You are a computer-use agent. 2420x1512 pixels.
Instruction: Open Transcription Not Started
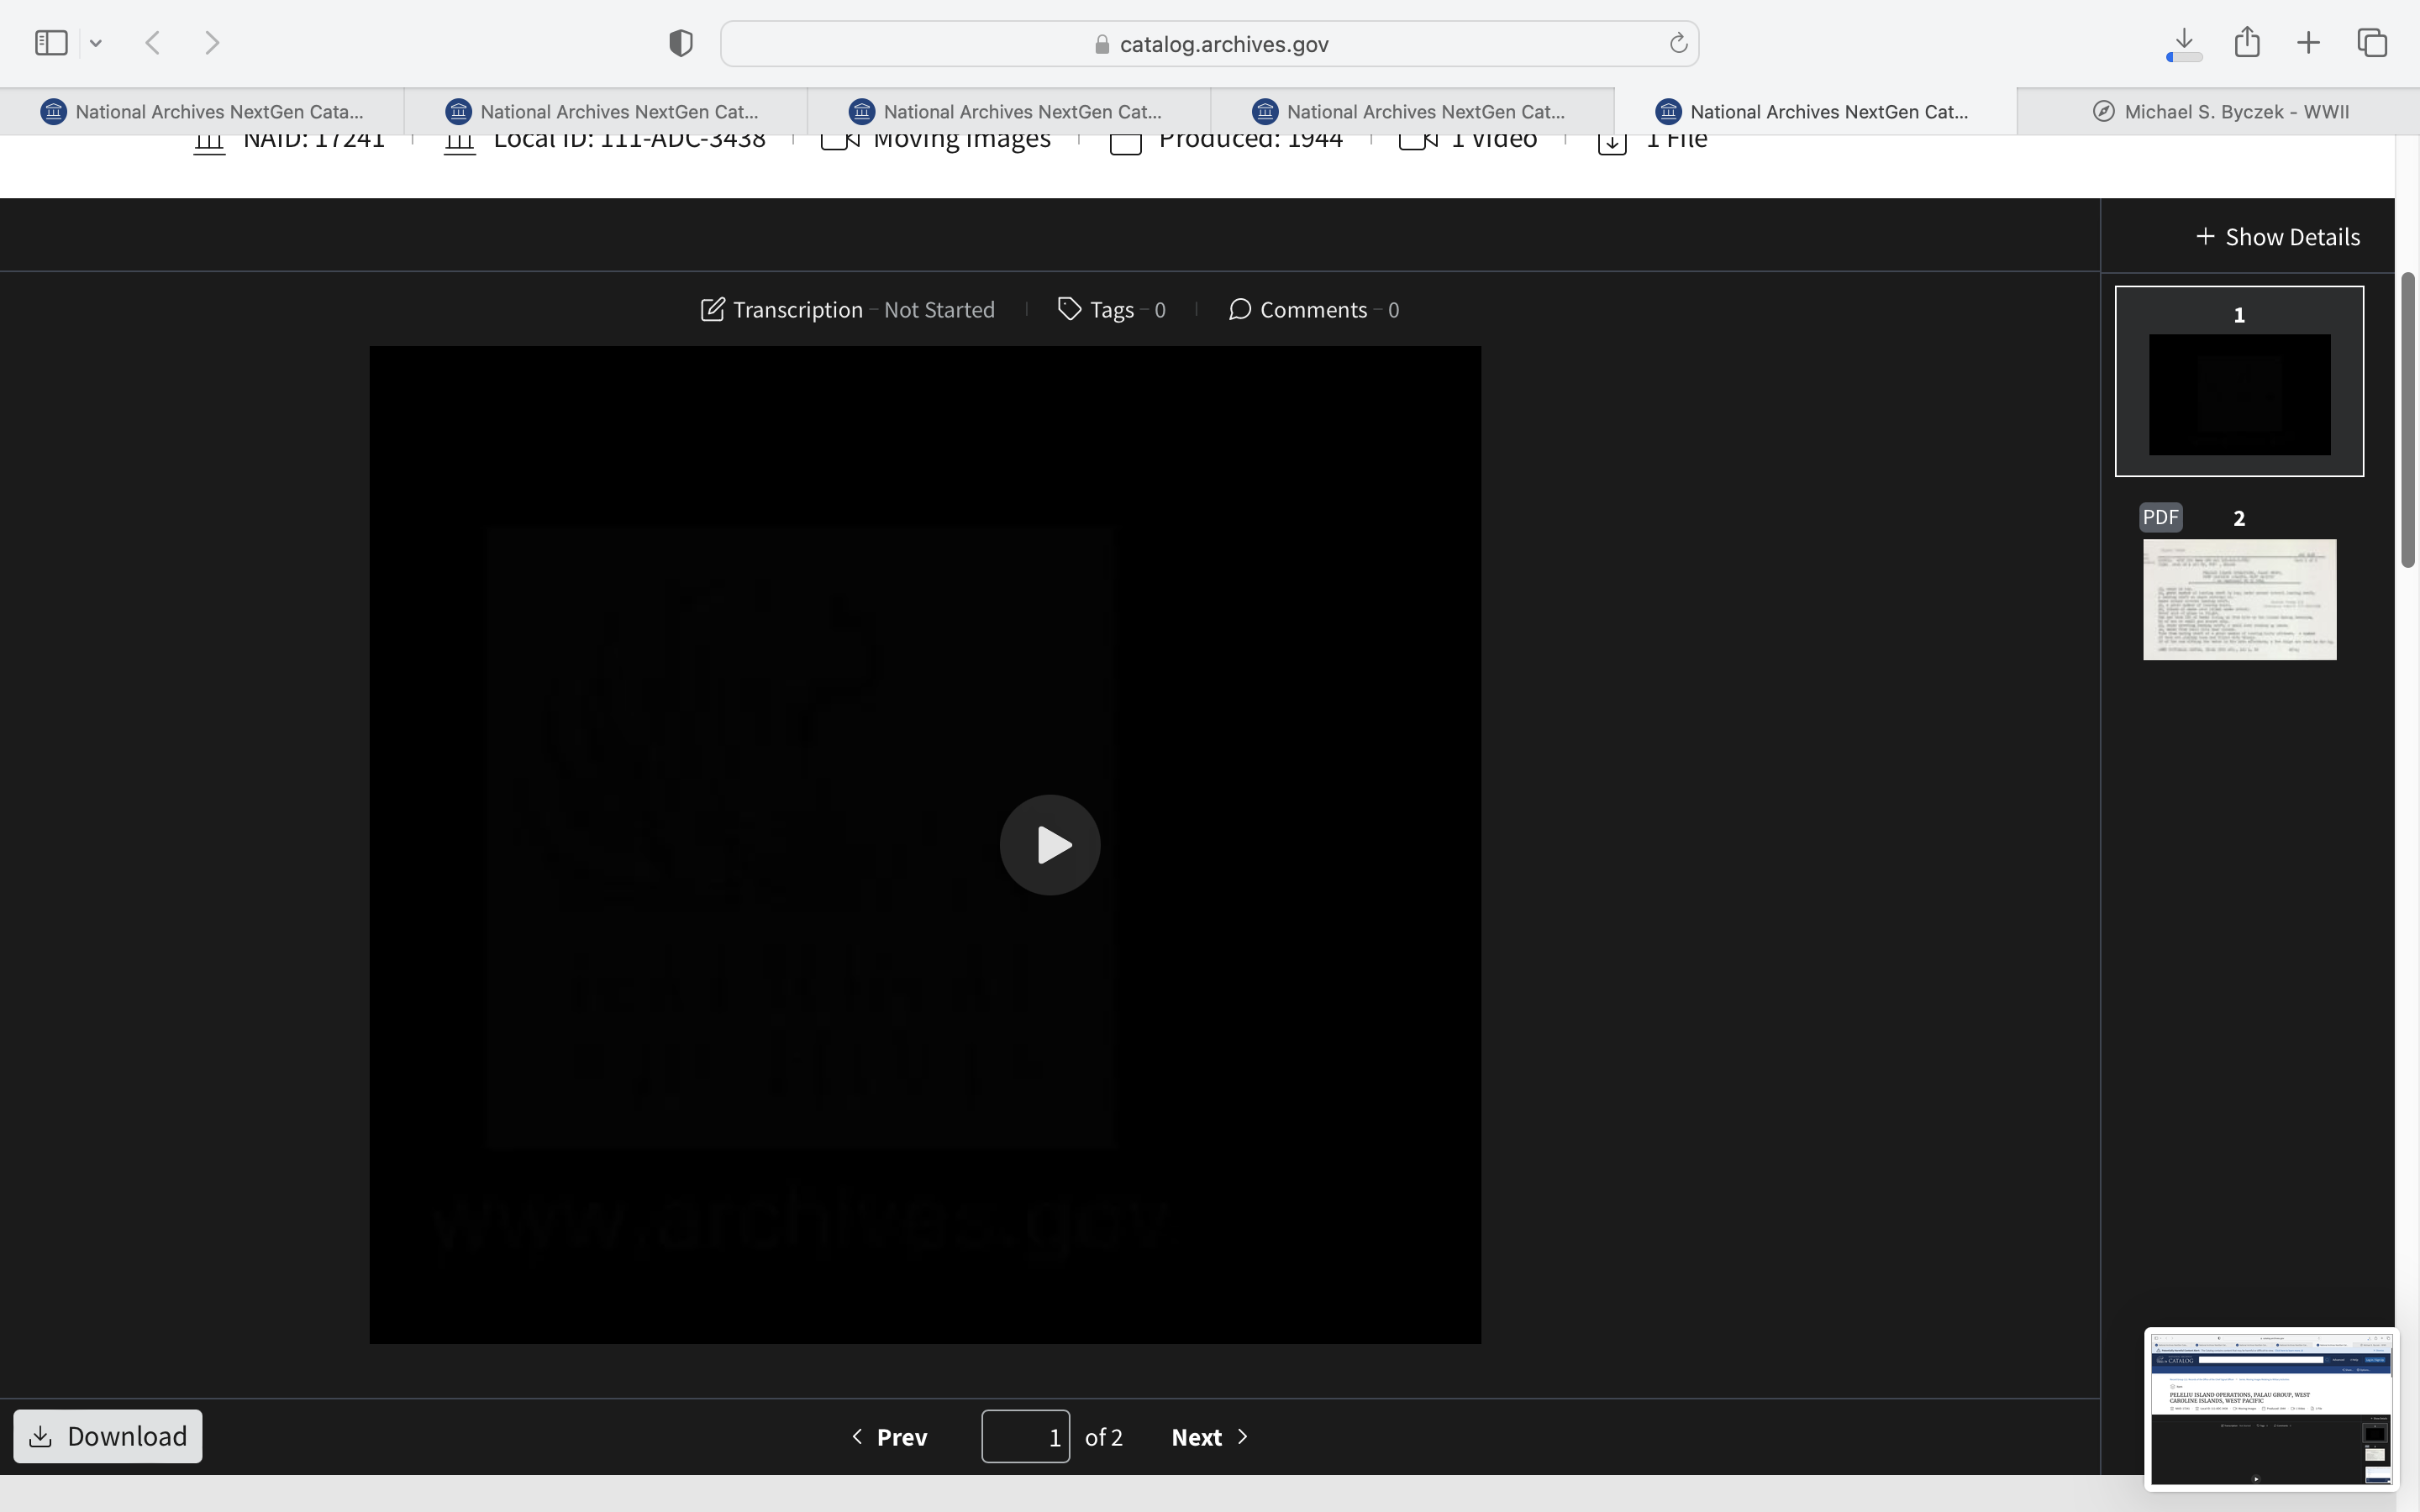pyautogui.click(x=847, y=310)
